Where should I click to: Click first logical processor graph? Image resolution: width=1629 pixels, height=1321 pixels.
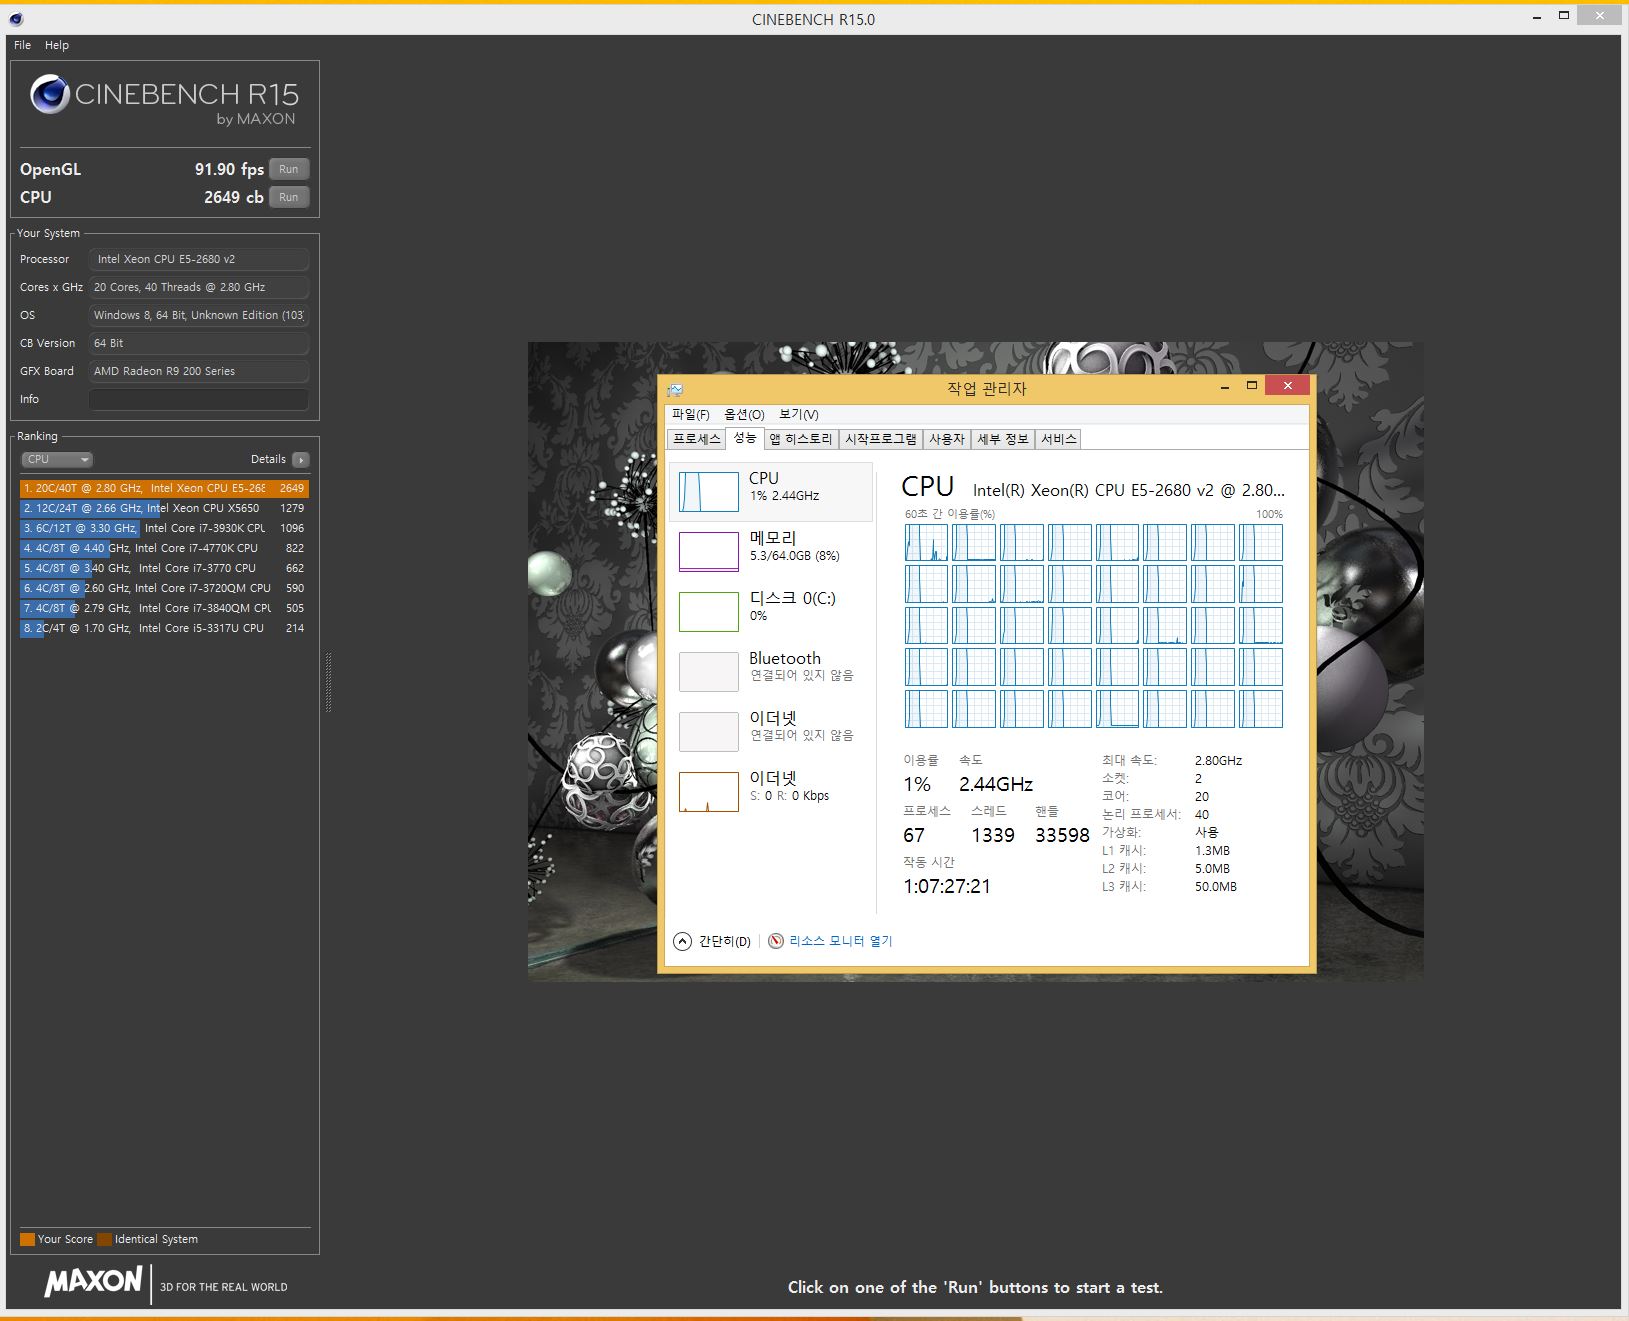(926, 543)
